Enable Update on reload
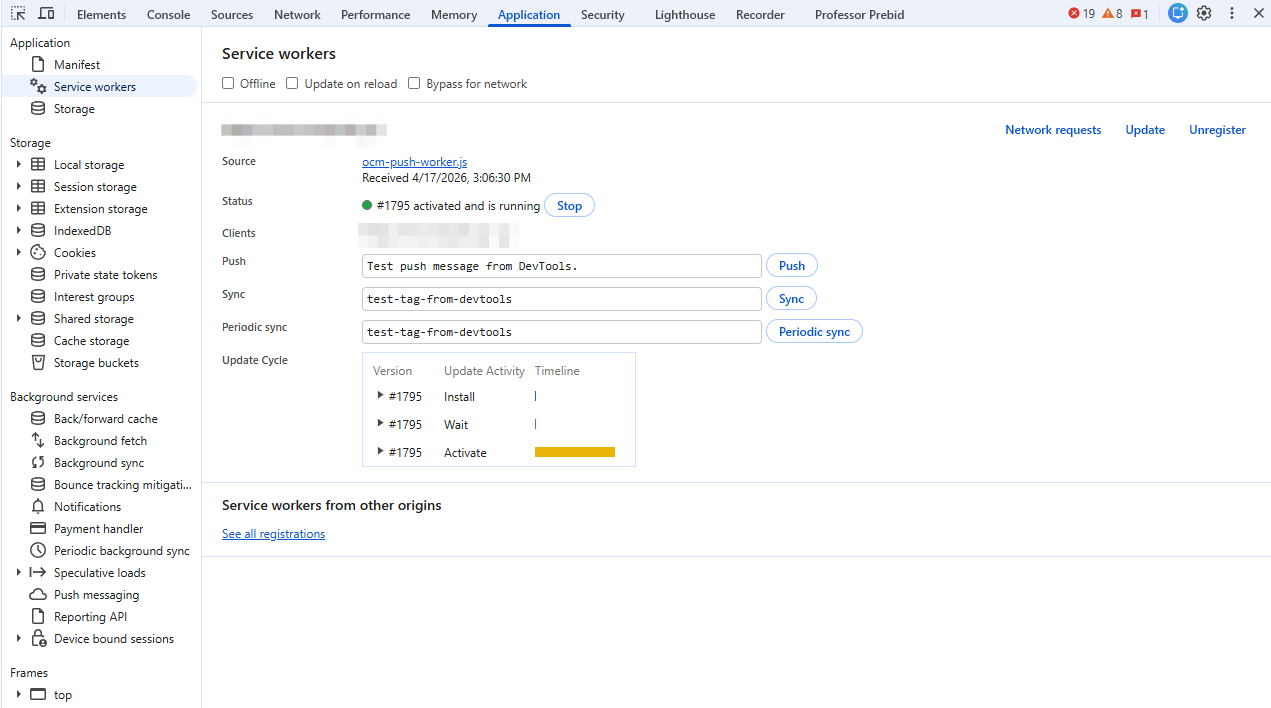 292,83
